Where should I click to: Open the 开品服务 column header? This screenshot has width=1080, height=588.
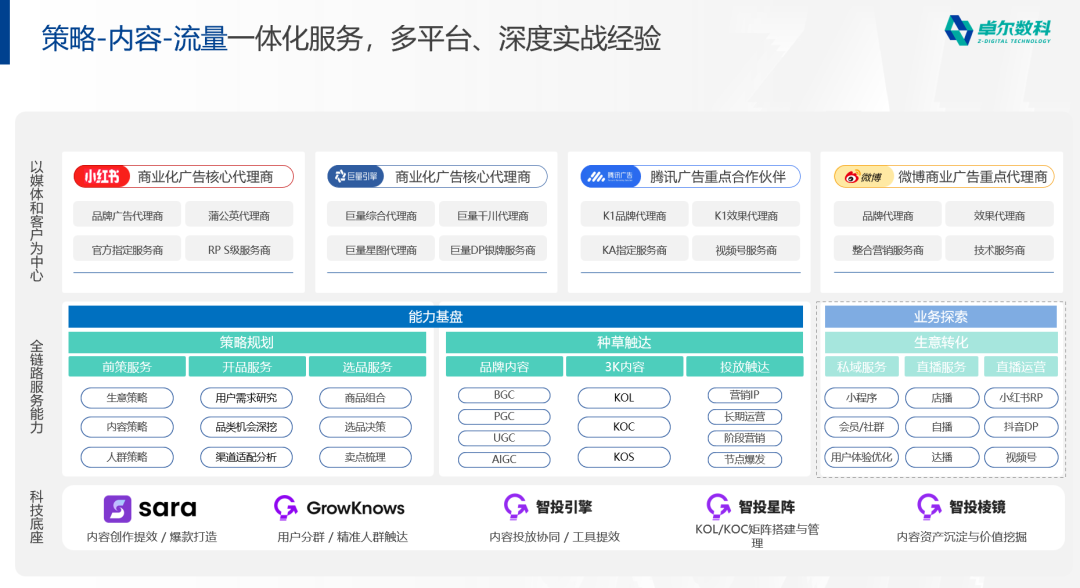(x=247, y=367)
